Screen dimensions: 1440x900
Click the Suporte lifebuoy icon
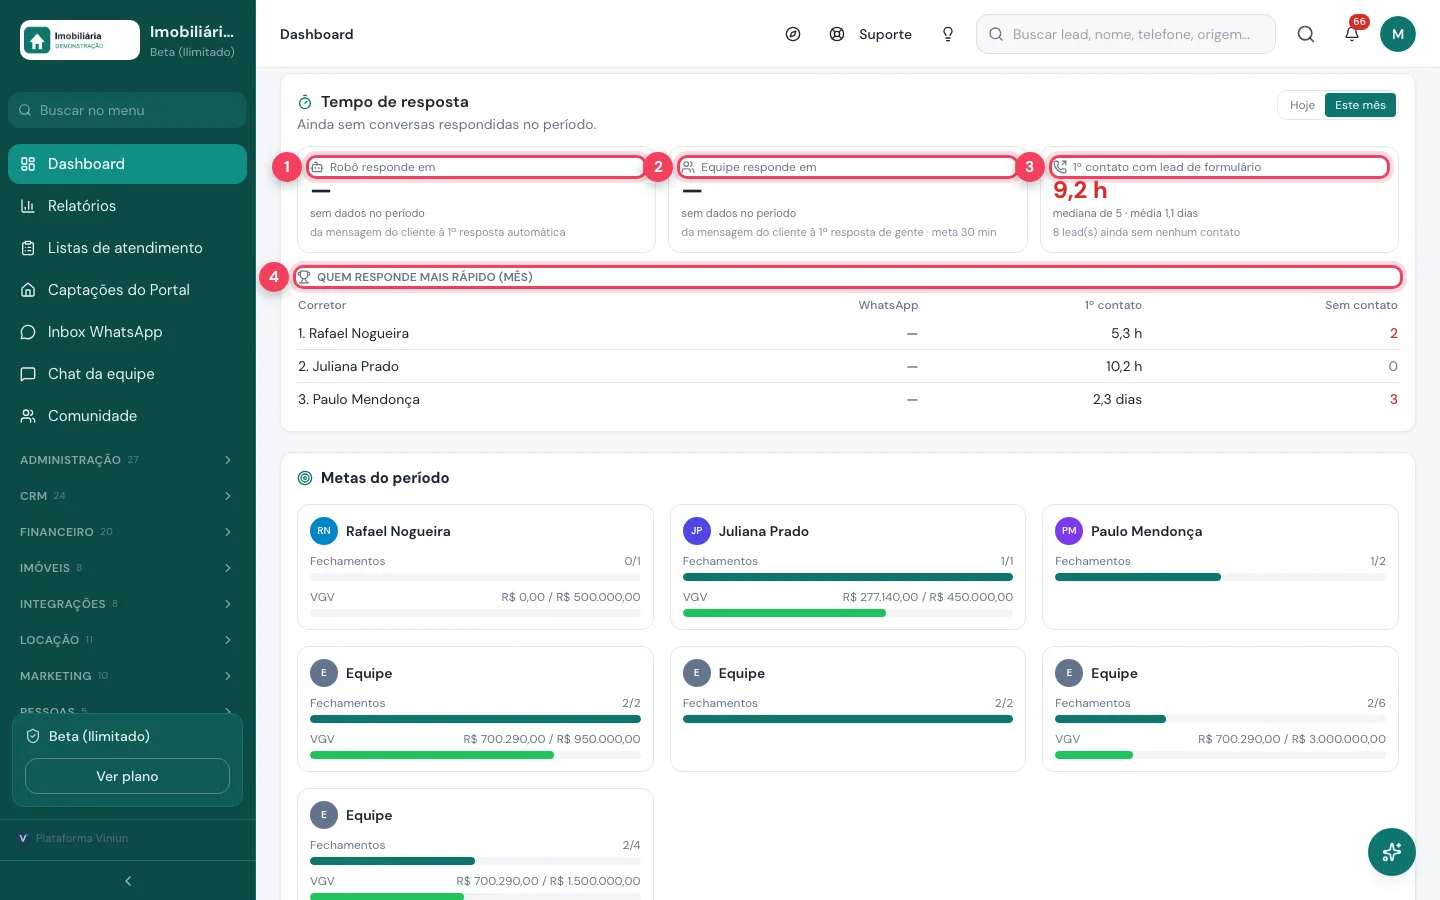tap(837, 34)
